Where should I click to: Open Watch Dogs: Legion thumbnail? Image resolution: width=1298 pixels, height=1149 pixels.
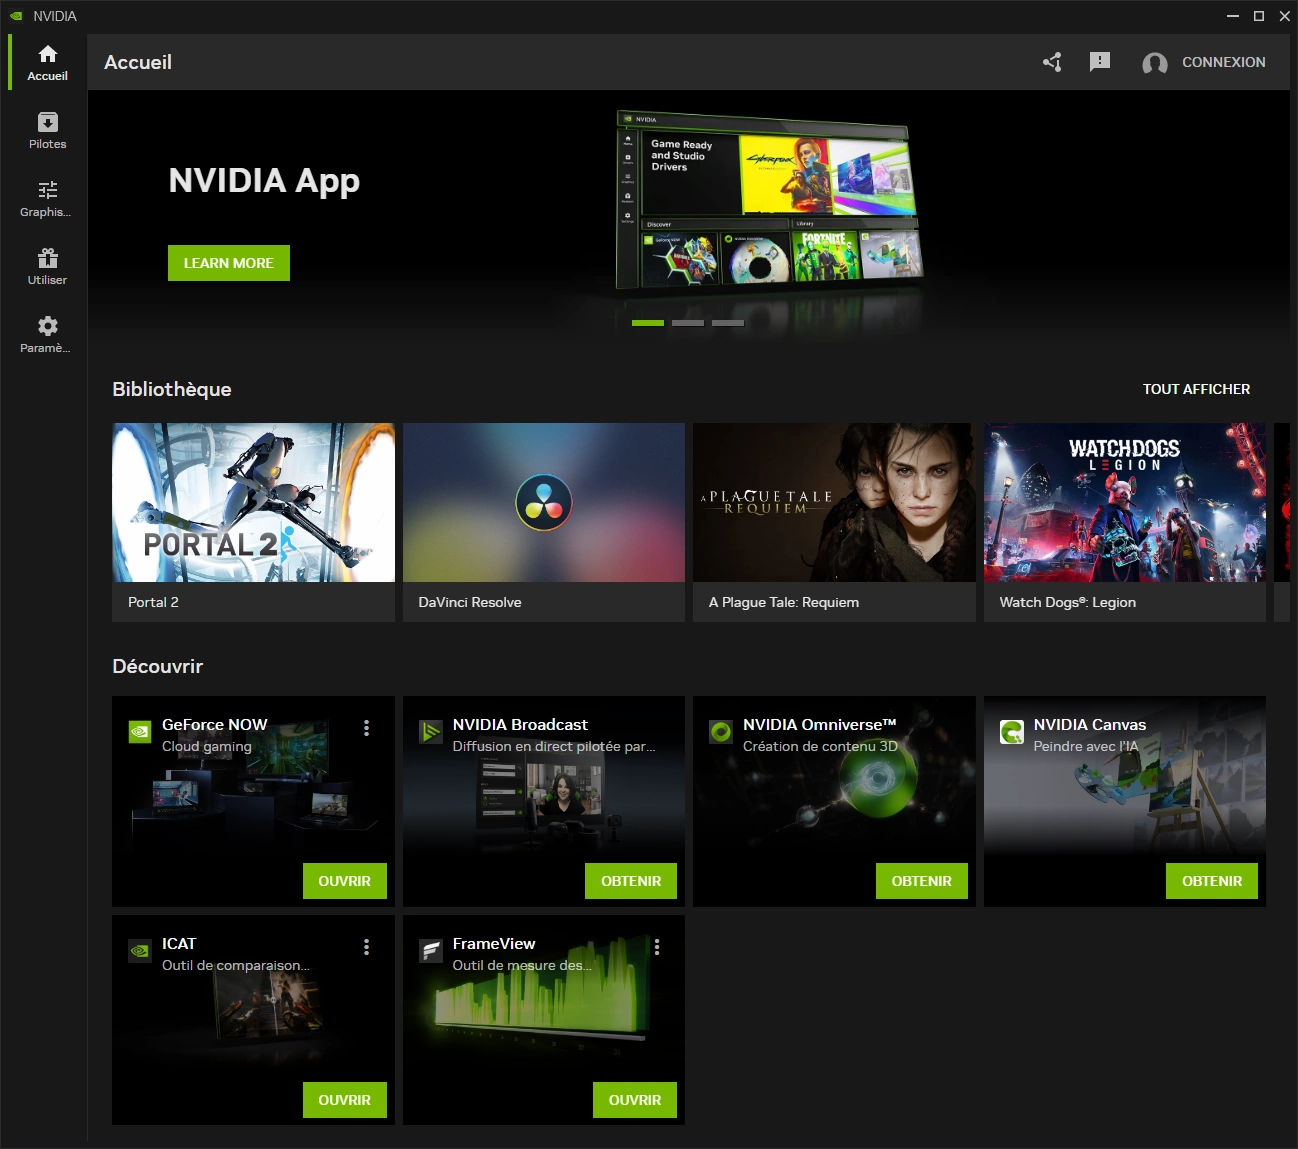click(1125, 502)
